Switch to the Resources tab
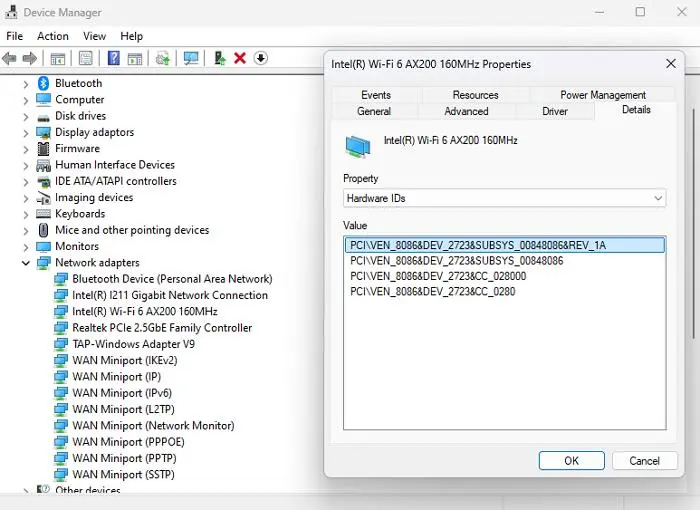700x510 pixels. click(475, 95)
